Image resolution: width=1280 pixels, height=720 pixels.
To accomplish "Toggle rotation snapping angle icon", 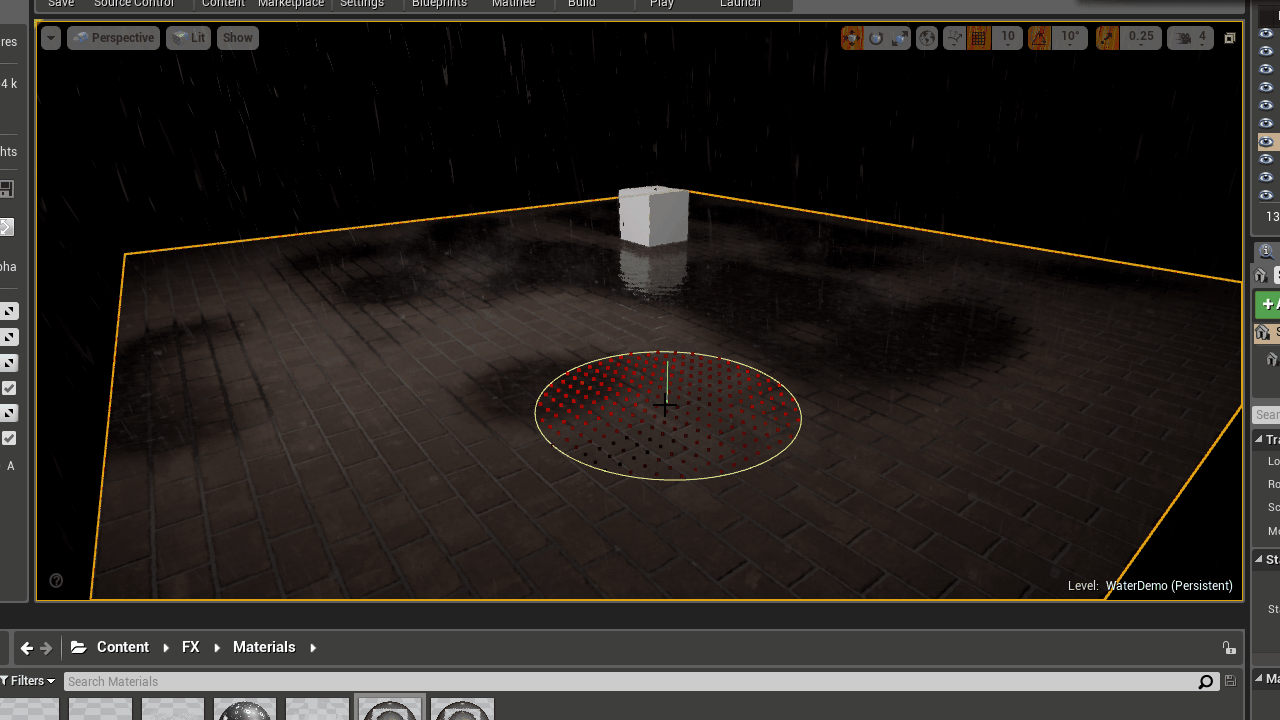I will [1040, 38].
